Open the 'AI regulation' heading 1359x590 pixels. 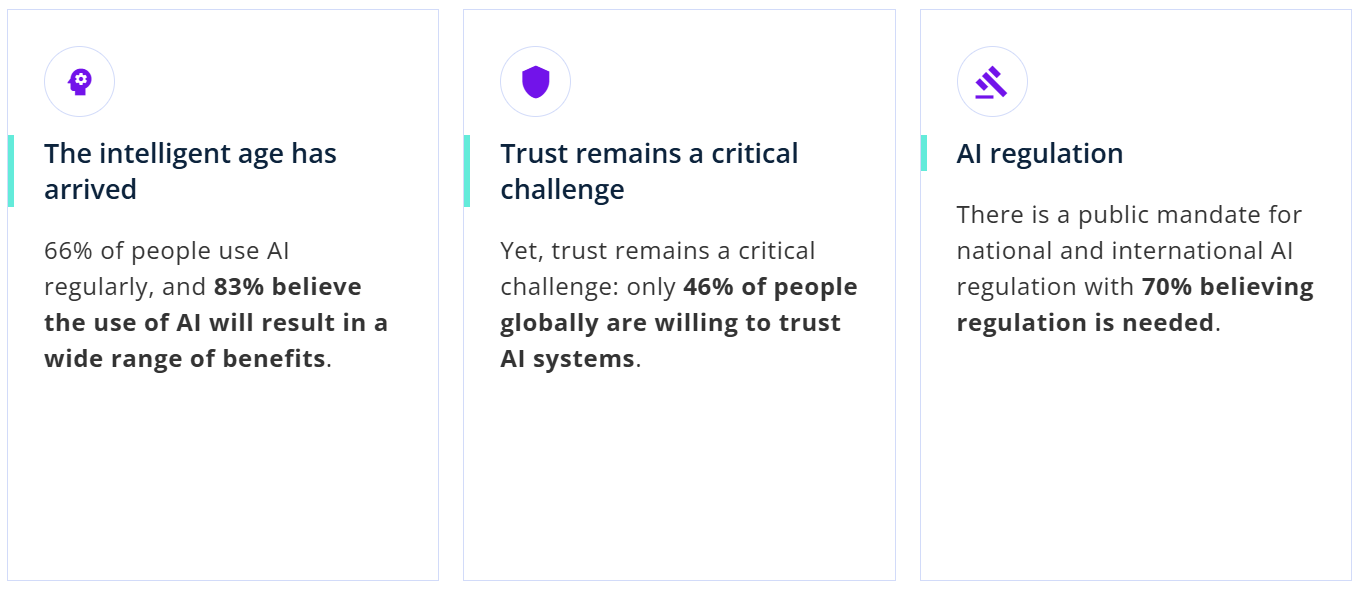click(1040, 154)
